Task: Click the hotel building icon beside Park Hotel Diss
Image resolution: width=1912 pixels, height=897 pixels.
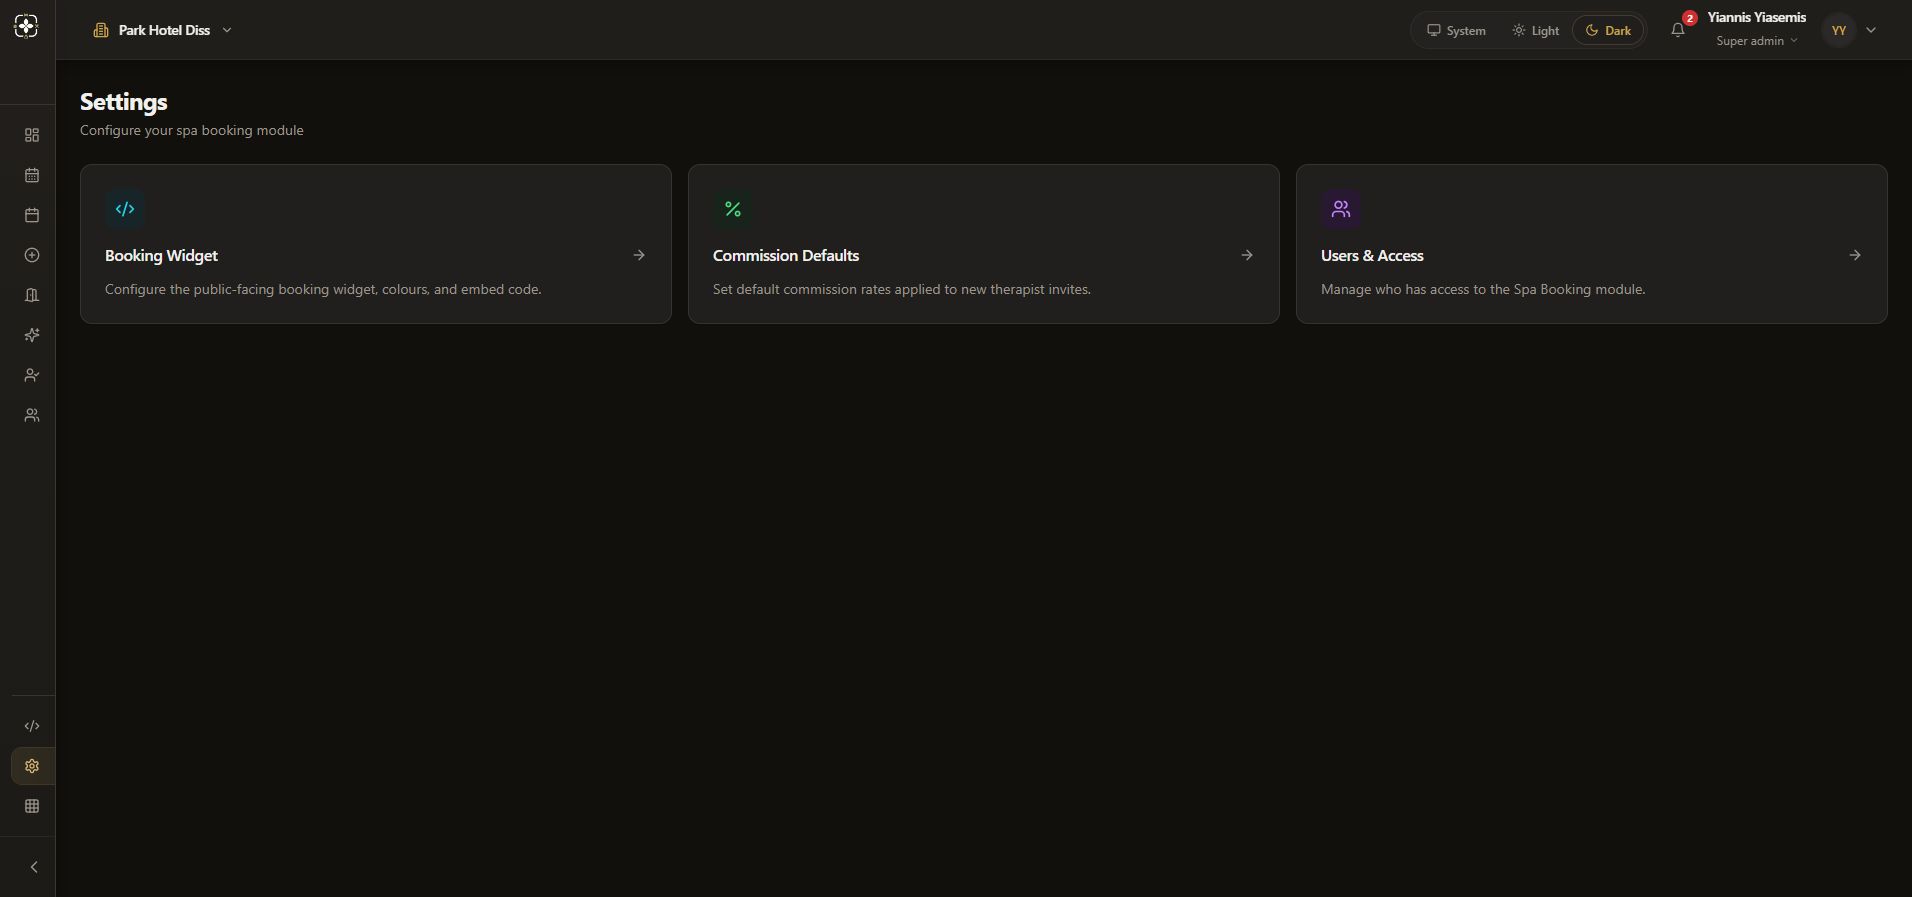Action: coord(101,30)
